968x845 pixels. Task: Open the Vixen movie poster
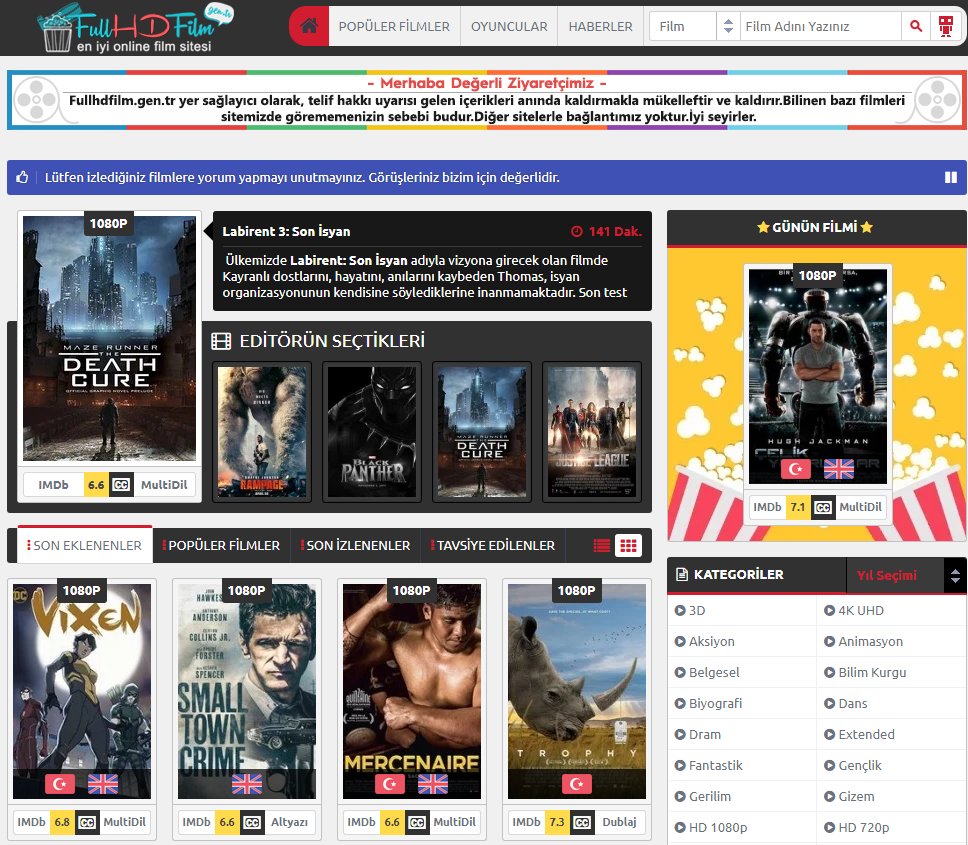pos(81,691)
